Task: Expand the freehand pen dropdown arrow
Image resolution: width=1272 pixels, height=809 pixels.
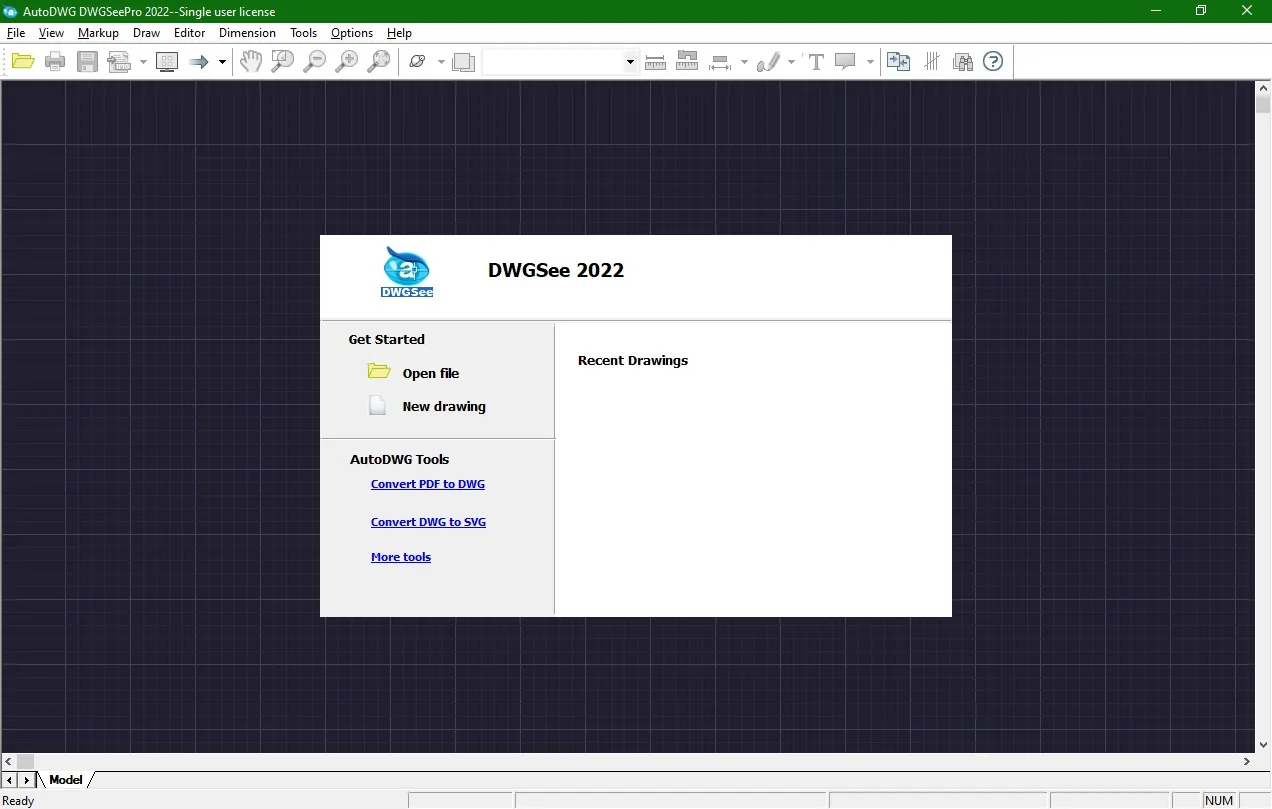Action: click(791, 62)
